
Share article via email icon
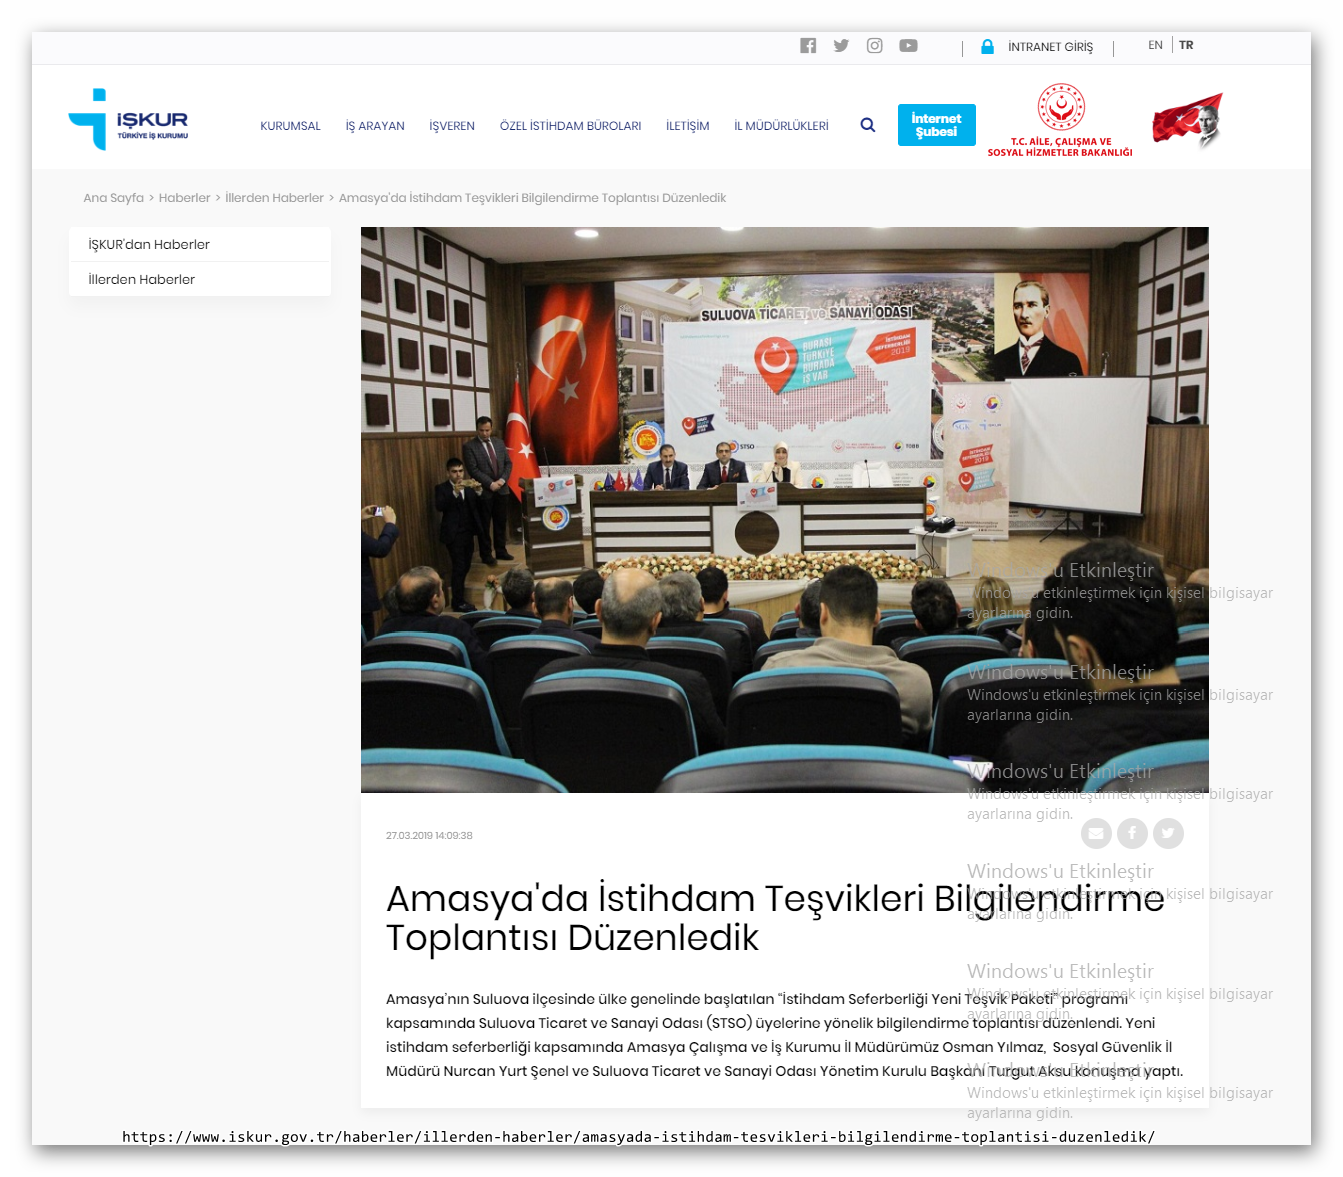click(1096, 833)
